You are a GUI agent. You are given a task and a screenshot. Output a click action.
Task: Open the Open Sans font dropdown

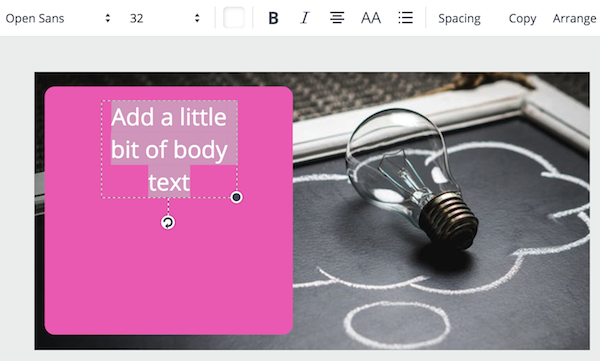click(x=58, y=18)
